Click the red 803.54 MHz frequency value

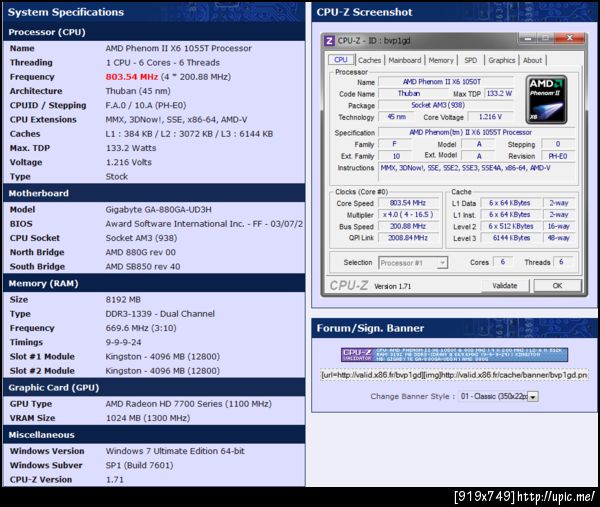(132, 77)
